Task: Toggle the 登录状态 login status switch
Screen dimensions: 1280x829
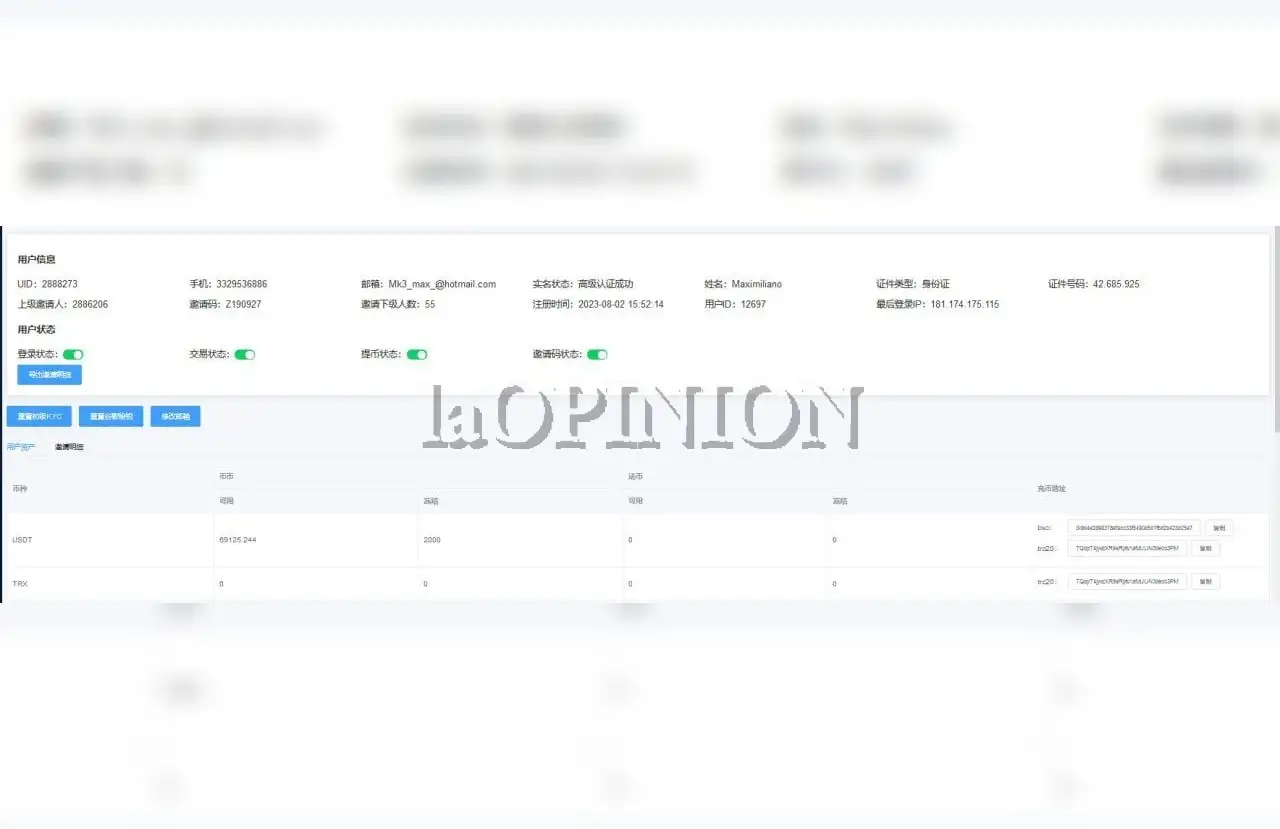Action: point(73,354)
